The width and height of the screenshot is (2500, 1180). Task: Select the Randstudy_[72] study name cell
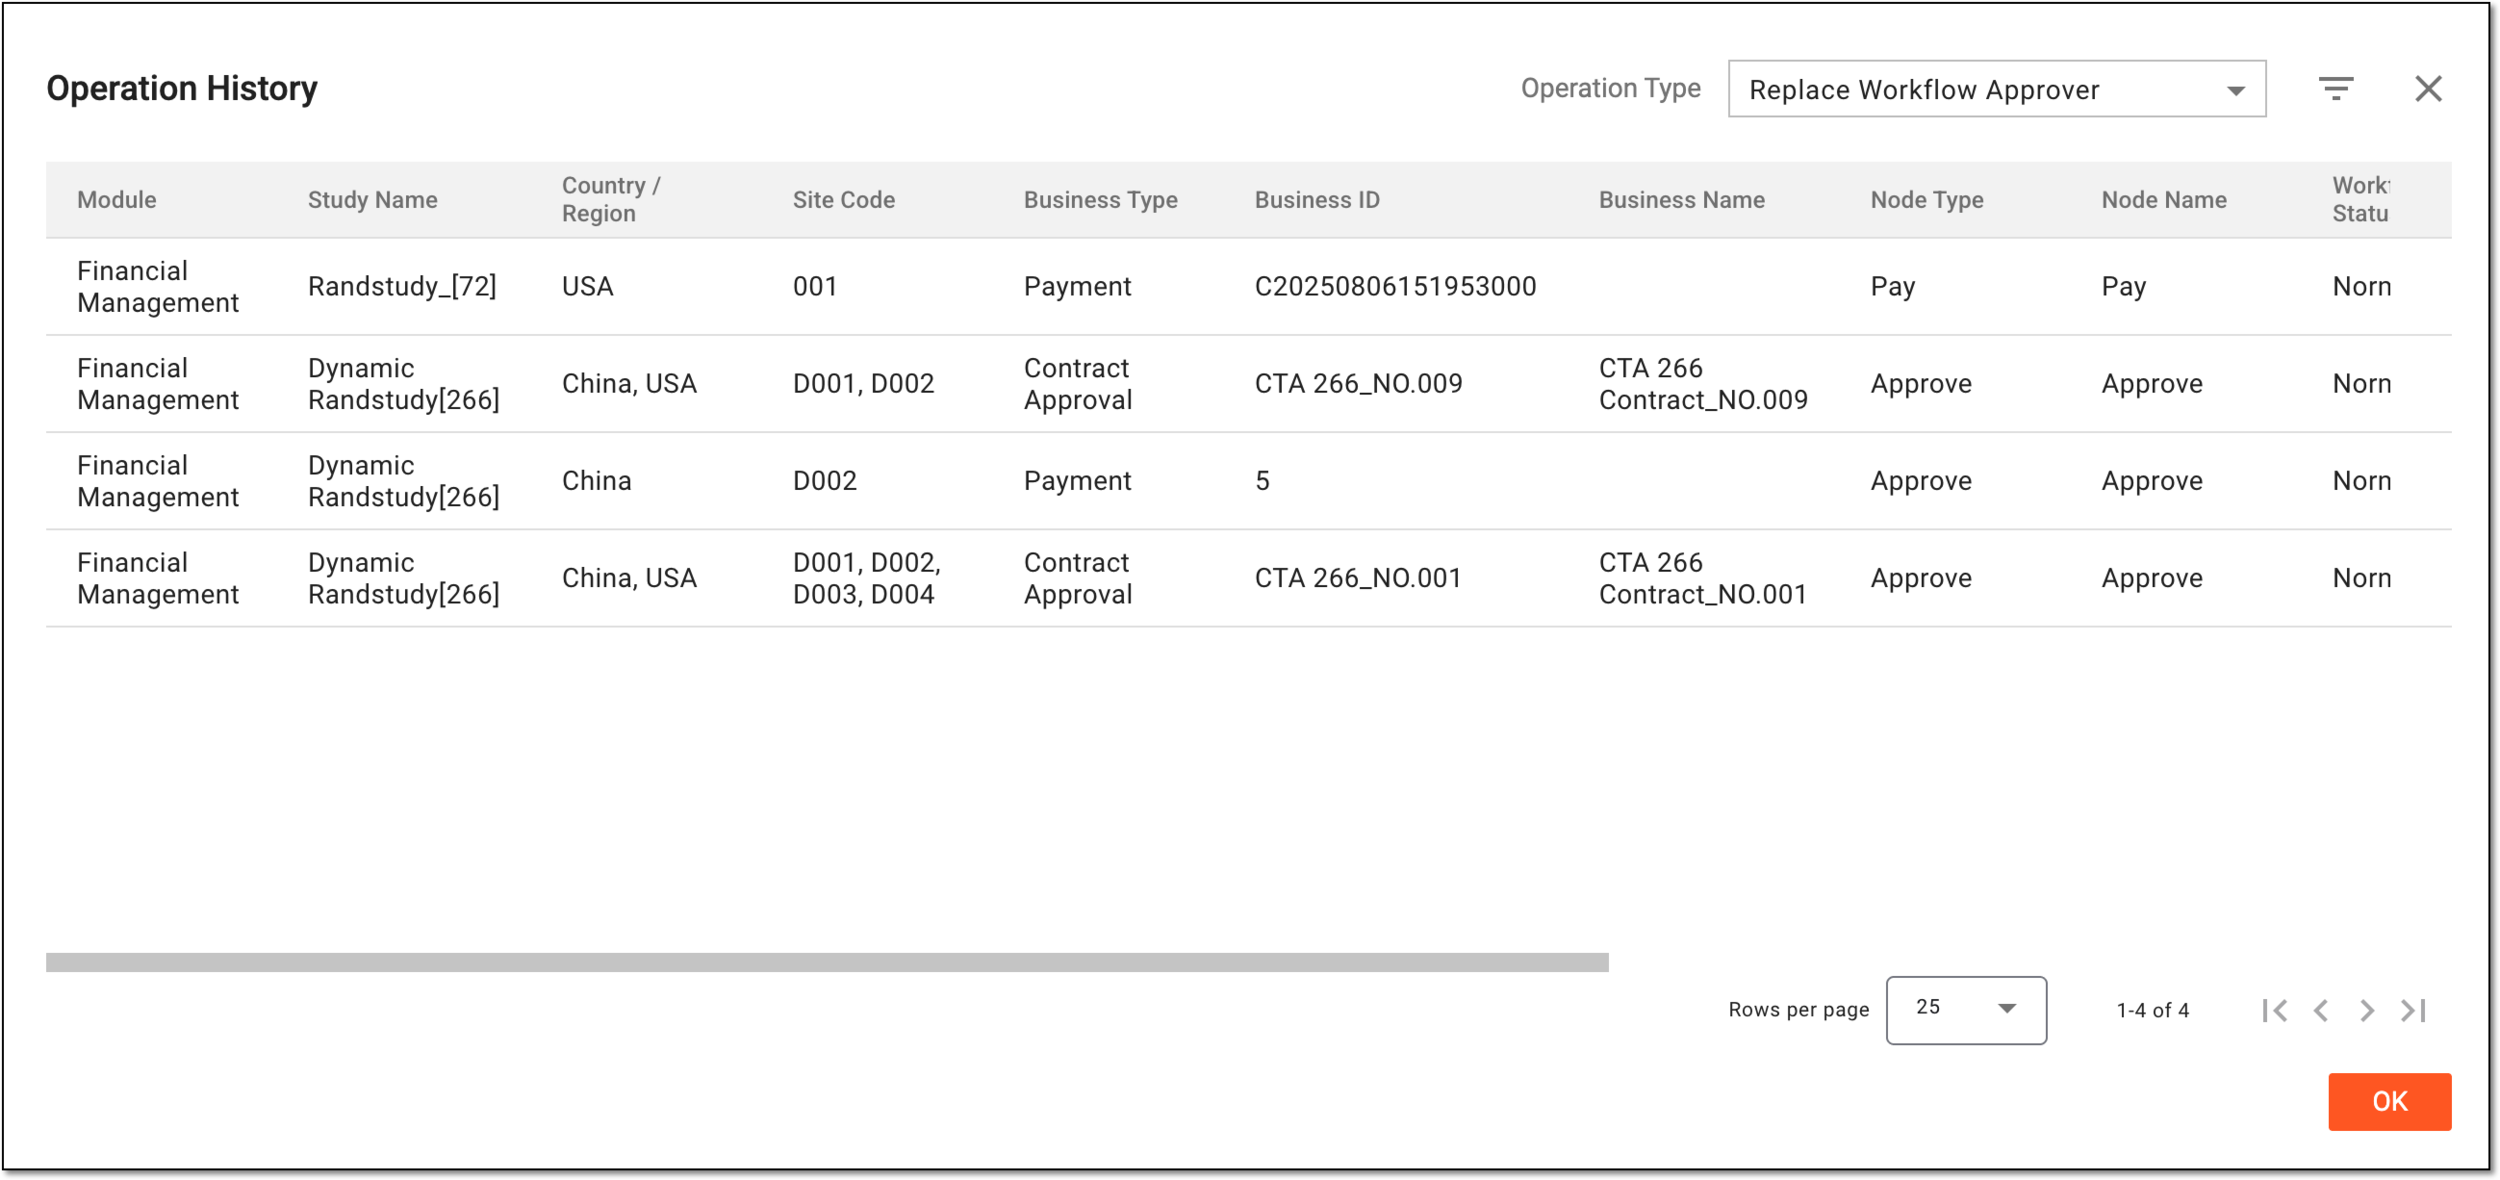(402, 287)
